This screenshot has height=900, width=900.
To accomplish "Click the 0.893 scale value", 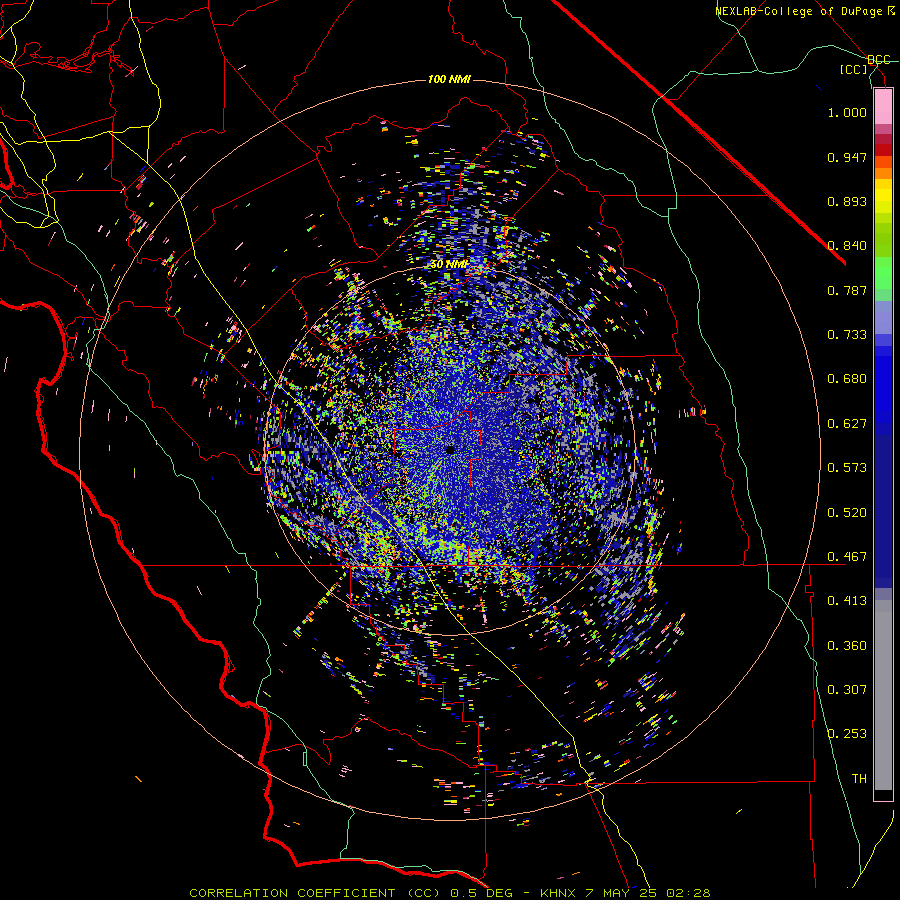I will point(847,201).
